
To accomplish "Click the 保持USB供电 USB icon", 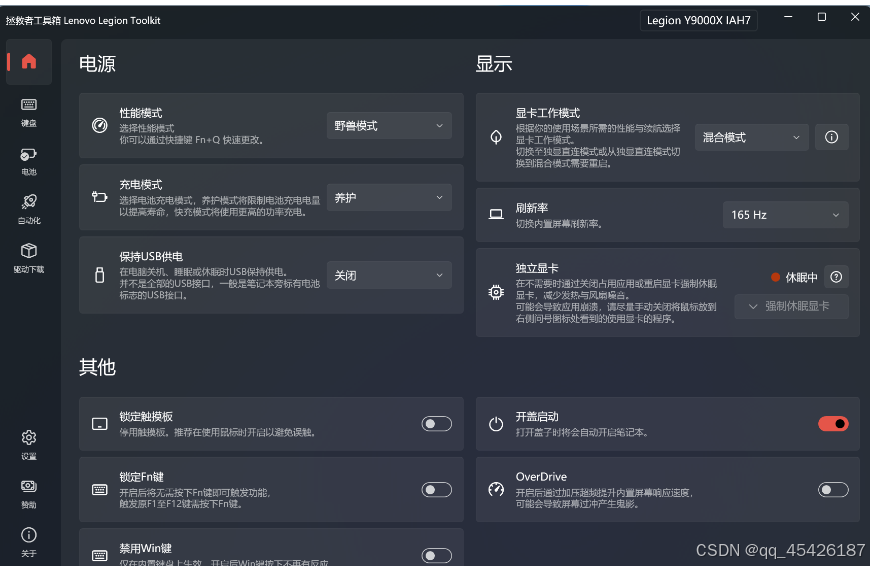I will (x=100, y=275).
